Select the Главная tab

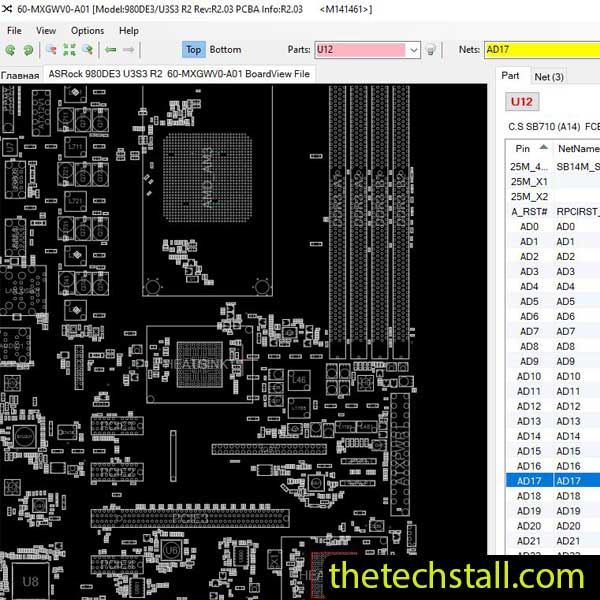tap(20, 75)
